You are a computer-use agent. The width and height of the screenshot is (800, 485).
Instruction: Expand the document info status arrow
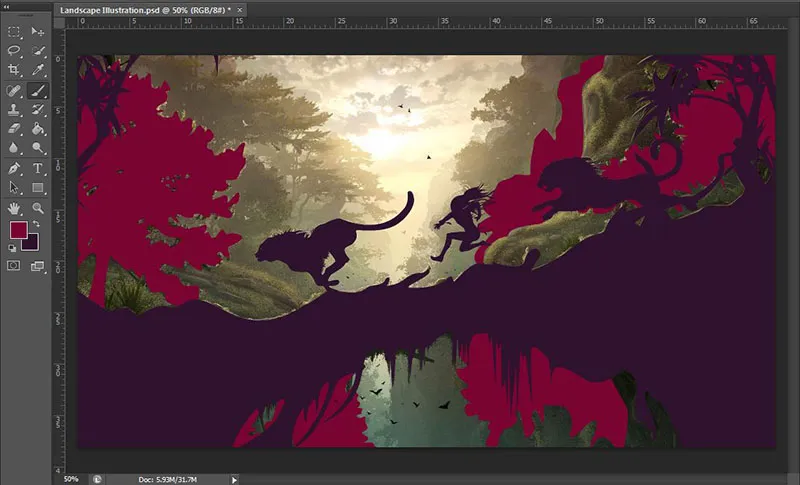[235, 479]
